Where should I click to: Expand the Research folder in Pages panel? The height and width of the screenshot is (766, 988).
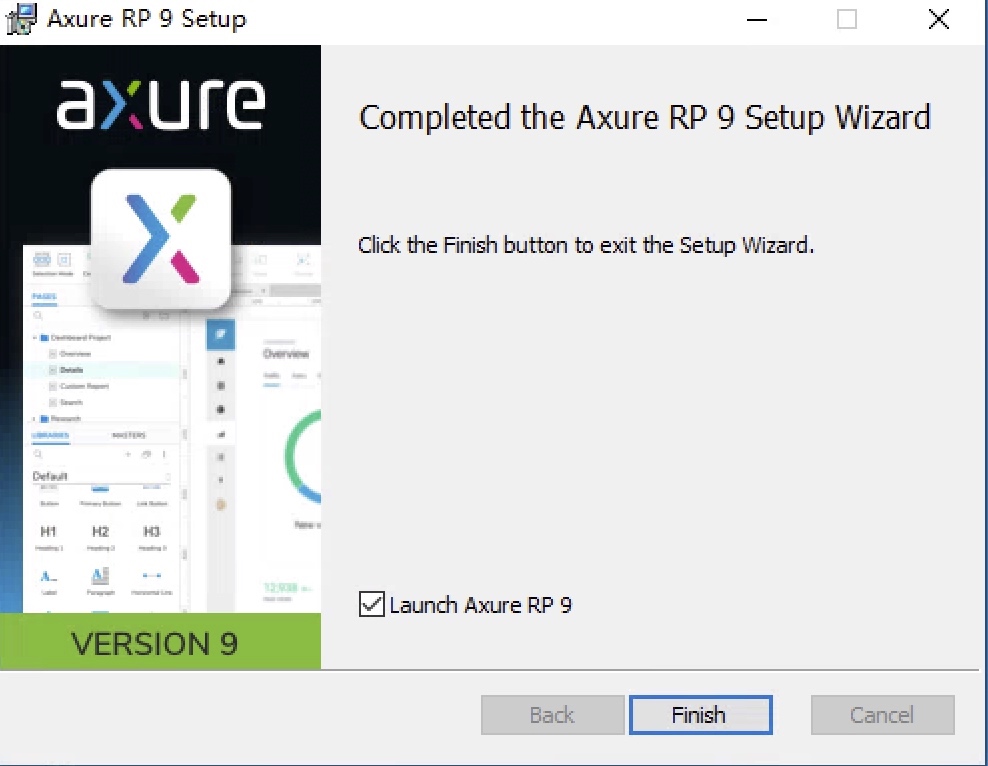click(32, 418)
